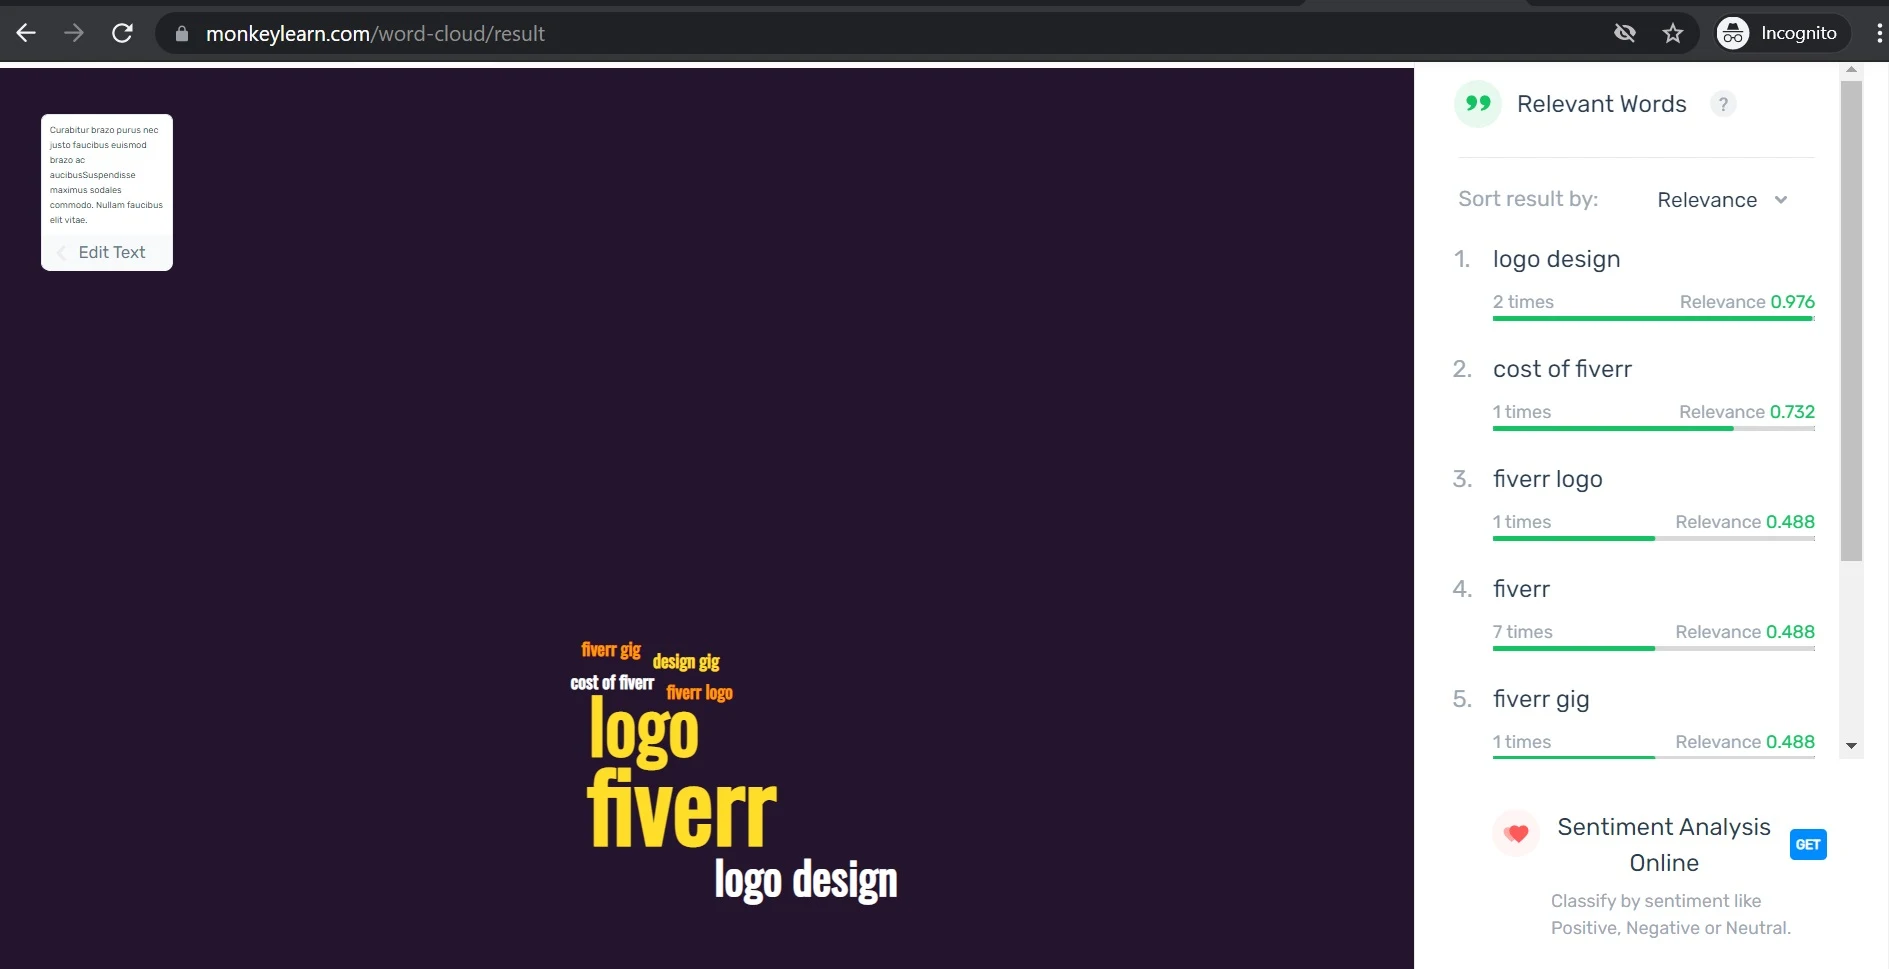Click the blocked third-party cookies eye icon
Viewport: 1889px width, 969px height.
coord(1625,33)
